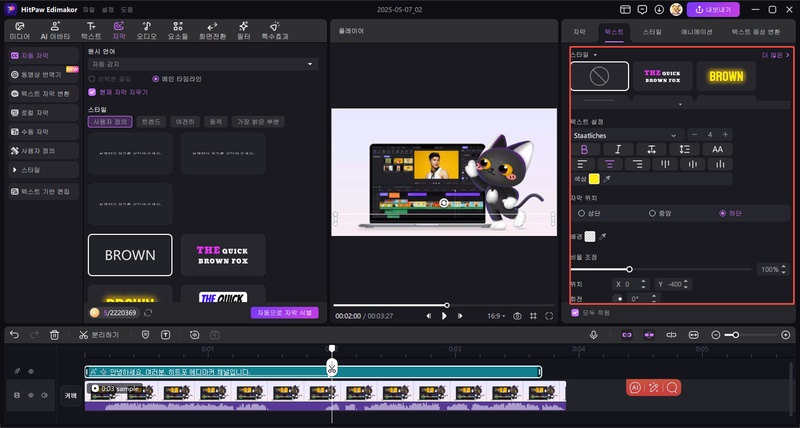Open the Staatliches font dropdown
The width and height of the screenshot is (800, 428).
pos(627,135)
